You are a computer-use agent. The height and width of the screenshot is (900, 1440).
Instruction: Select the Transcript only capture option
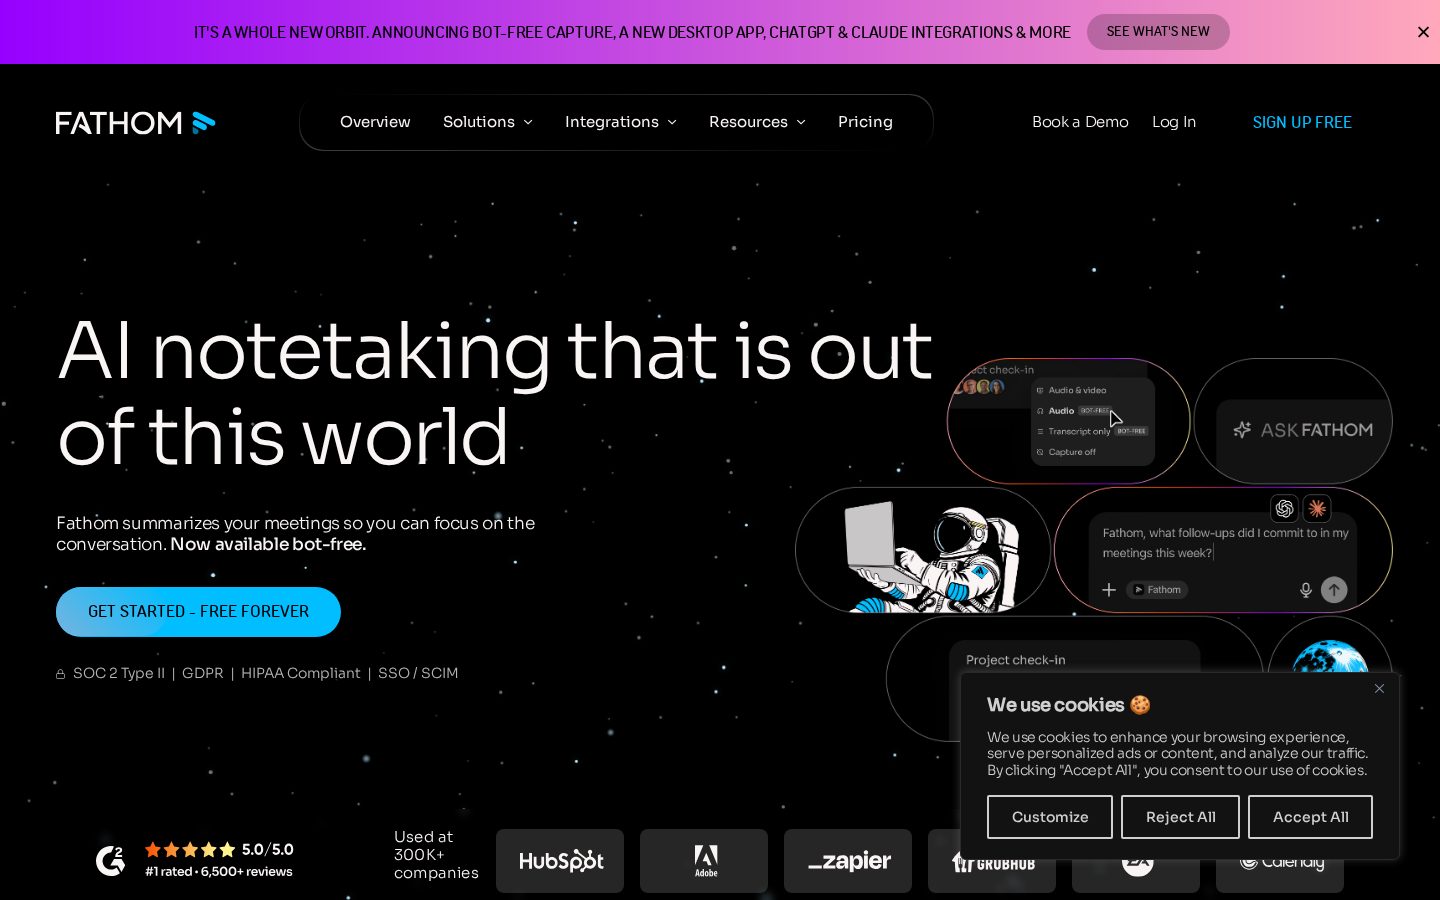(x=1092, y=431)
